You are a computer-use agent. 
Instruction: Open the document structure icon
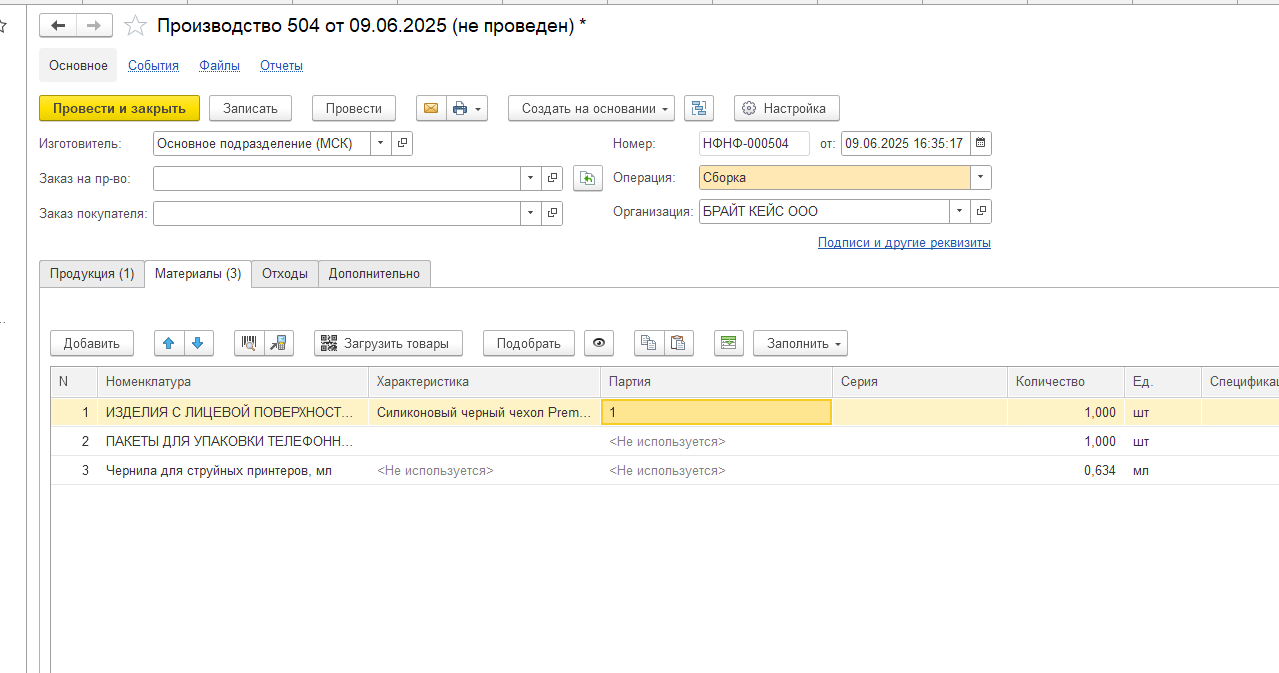(699, 108)
